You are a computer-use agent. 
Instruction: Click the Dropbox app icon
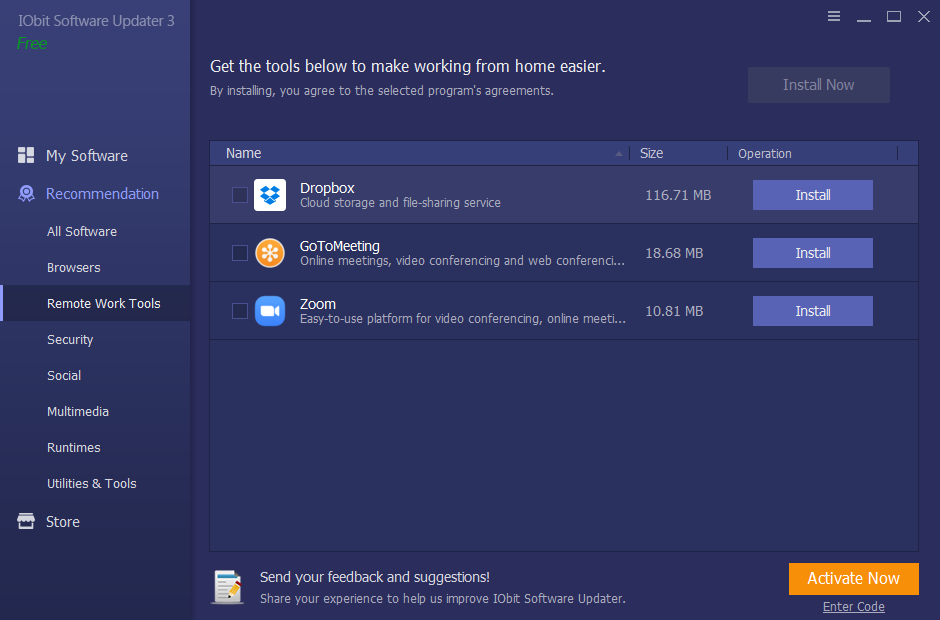click(270, 195)
